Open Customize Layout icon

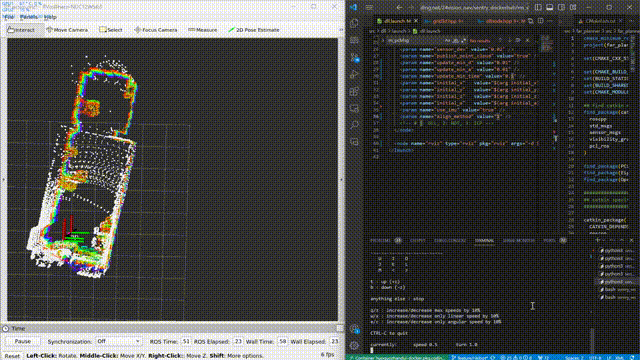(573, 7)
